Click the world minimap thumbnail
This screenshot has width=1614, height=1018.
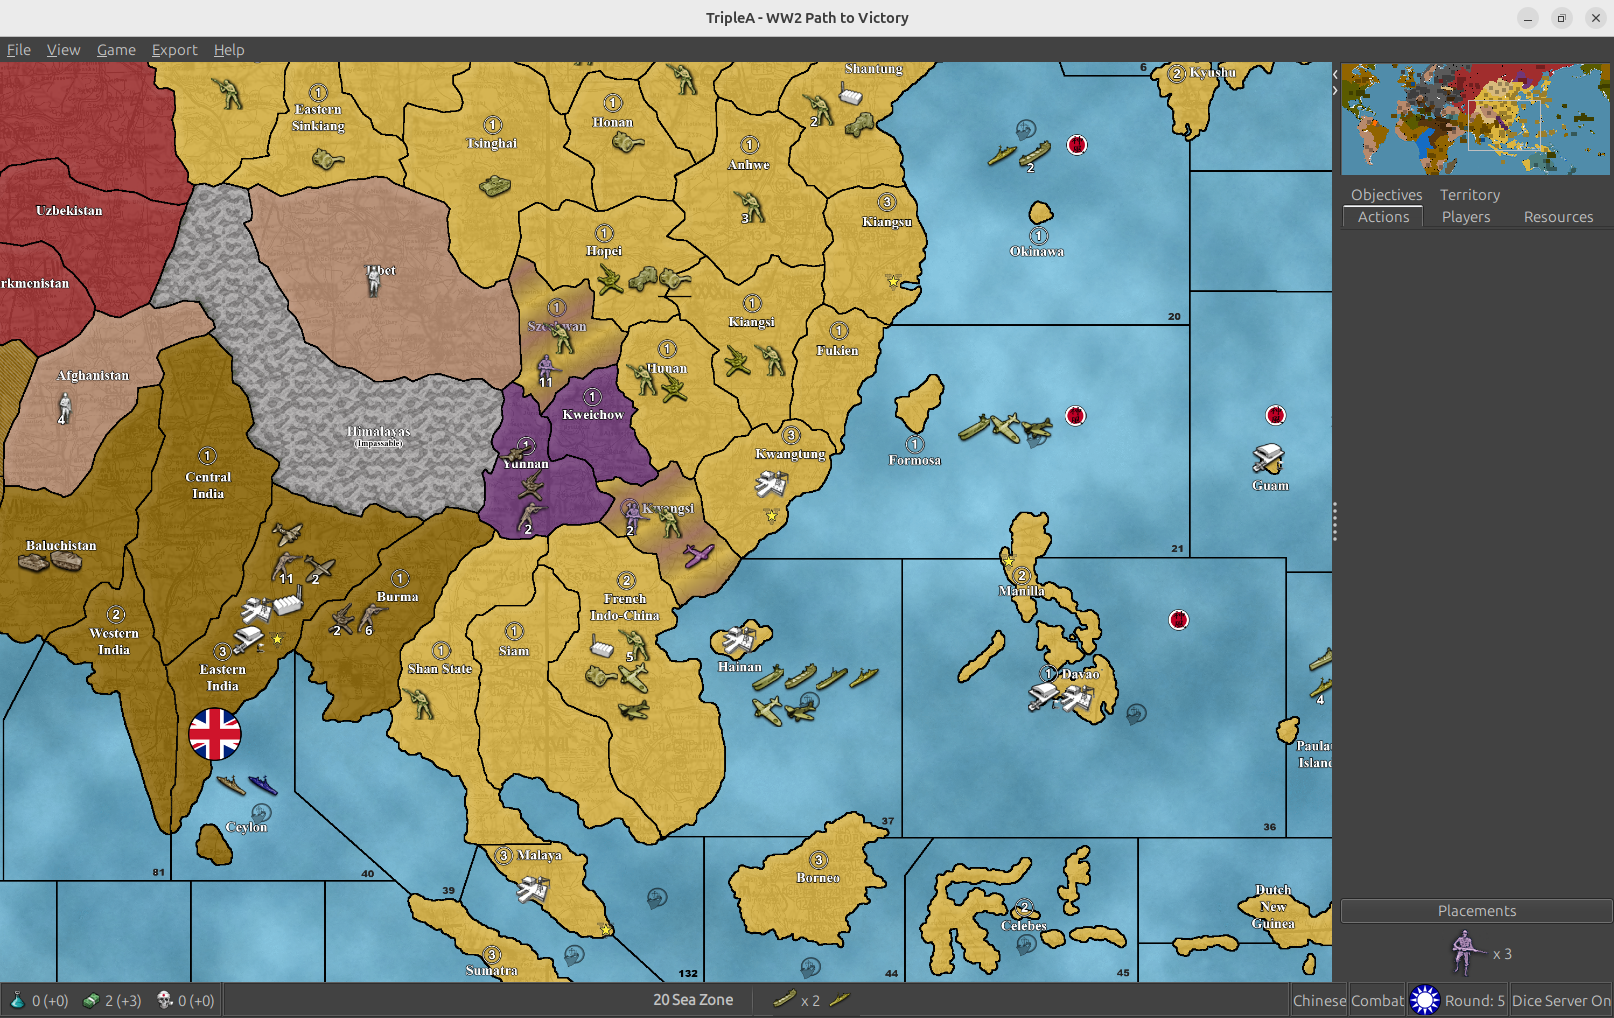click(x=1475, y=119)
